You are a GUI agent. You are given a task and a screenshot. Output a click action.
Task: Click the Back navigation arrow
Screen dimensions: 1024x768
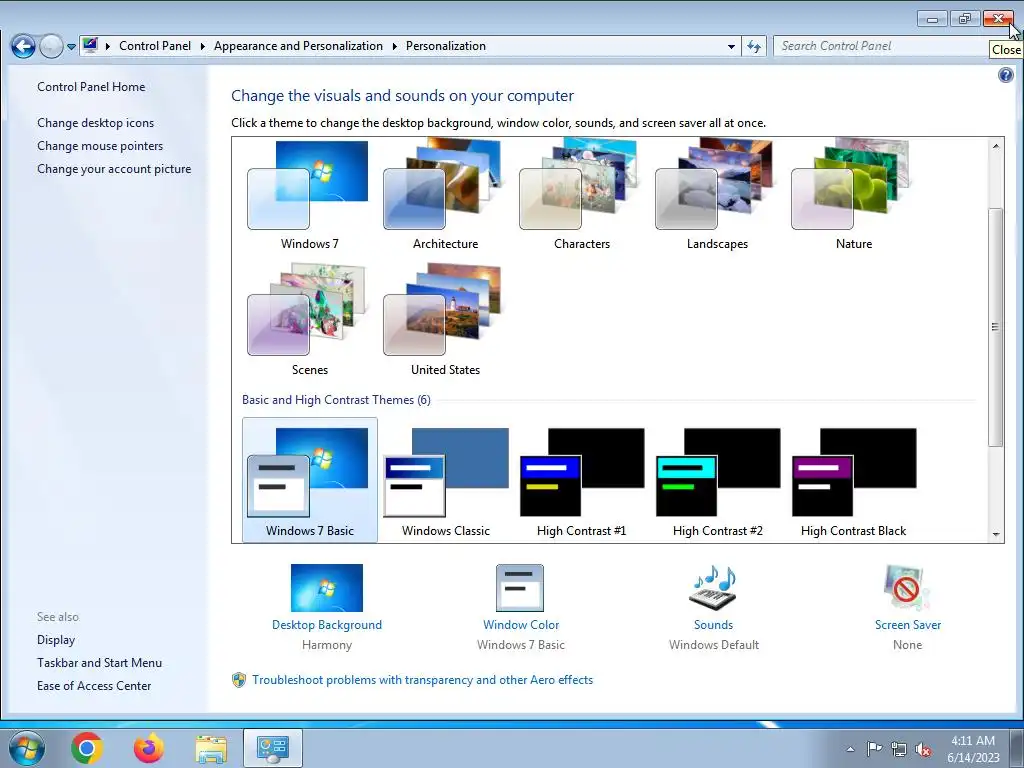[23, 46]
